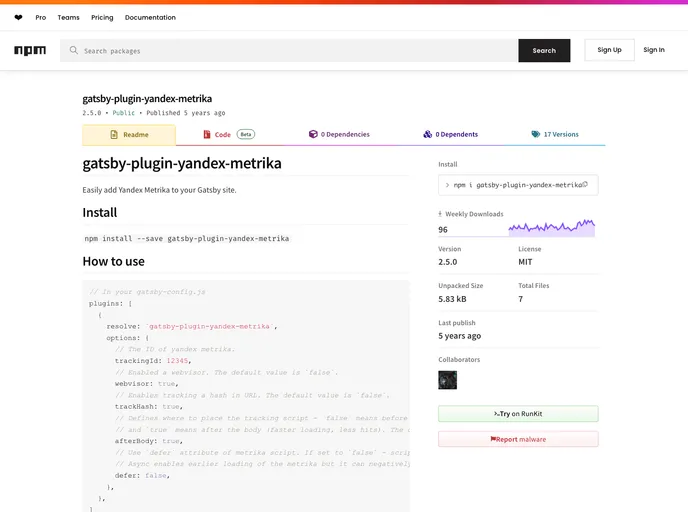Click the npm logo
The width and height of the screenshot is (688, 512).
tap(30, 50)
